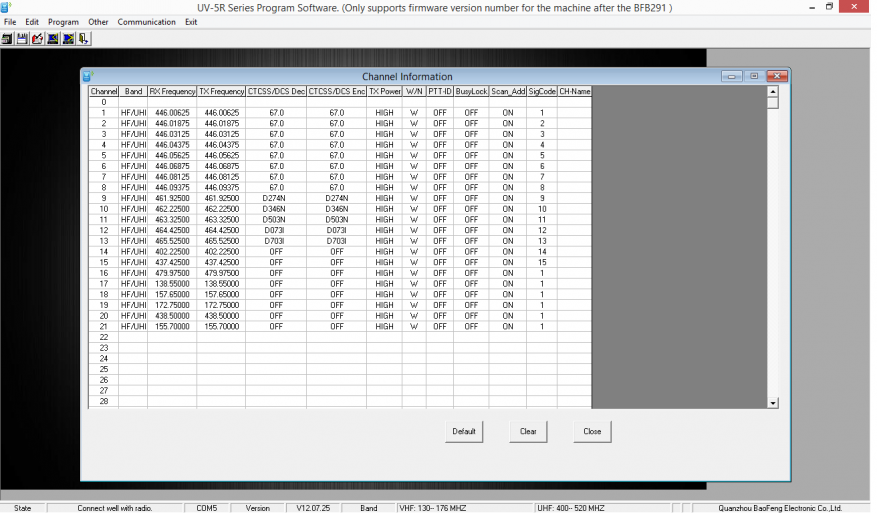Image resolution: width=877 pixels, height=513 pixels.
Task: Select the TX Power HIGH cell in channel 5
Action: click(385, 156)
